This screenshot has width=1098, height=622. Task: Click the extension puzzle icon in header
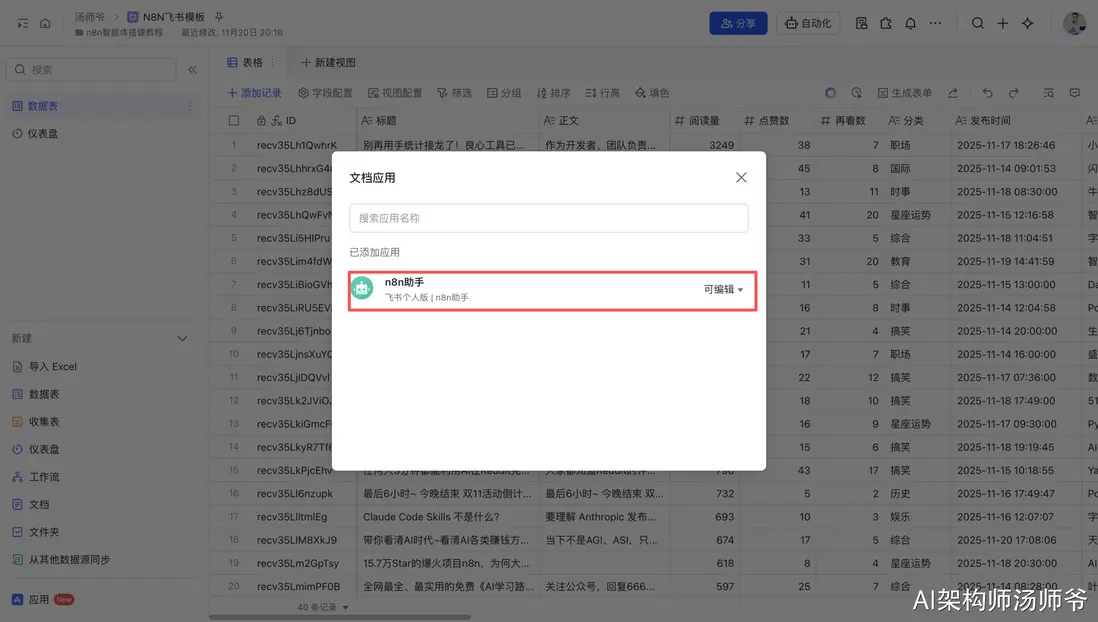point(886,23)
